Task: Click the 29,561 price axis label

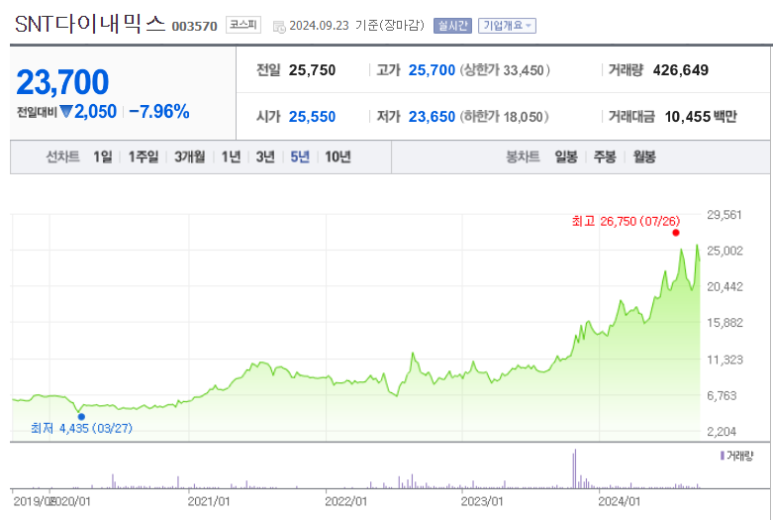Action: click(724, 215)
